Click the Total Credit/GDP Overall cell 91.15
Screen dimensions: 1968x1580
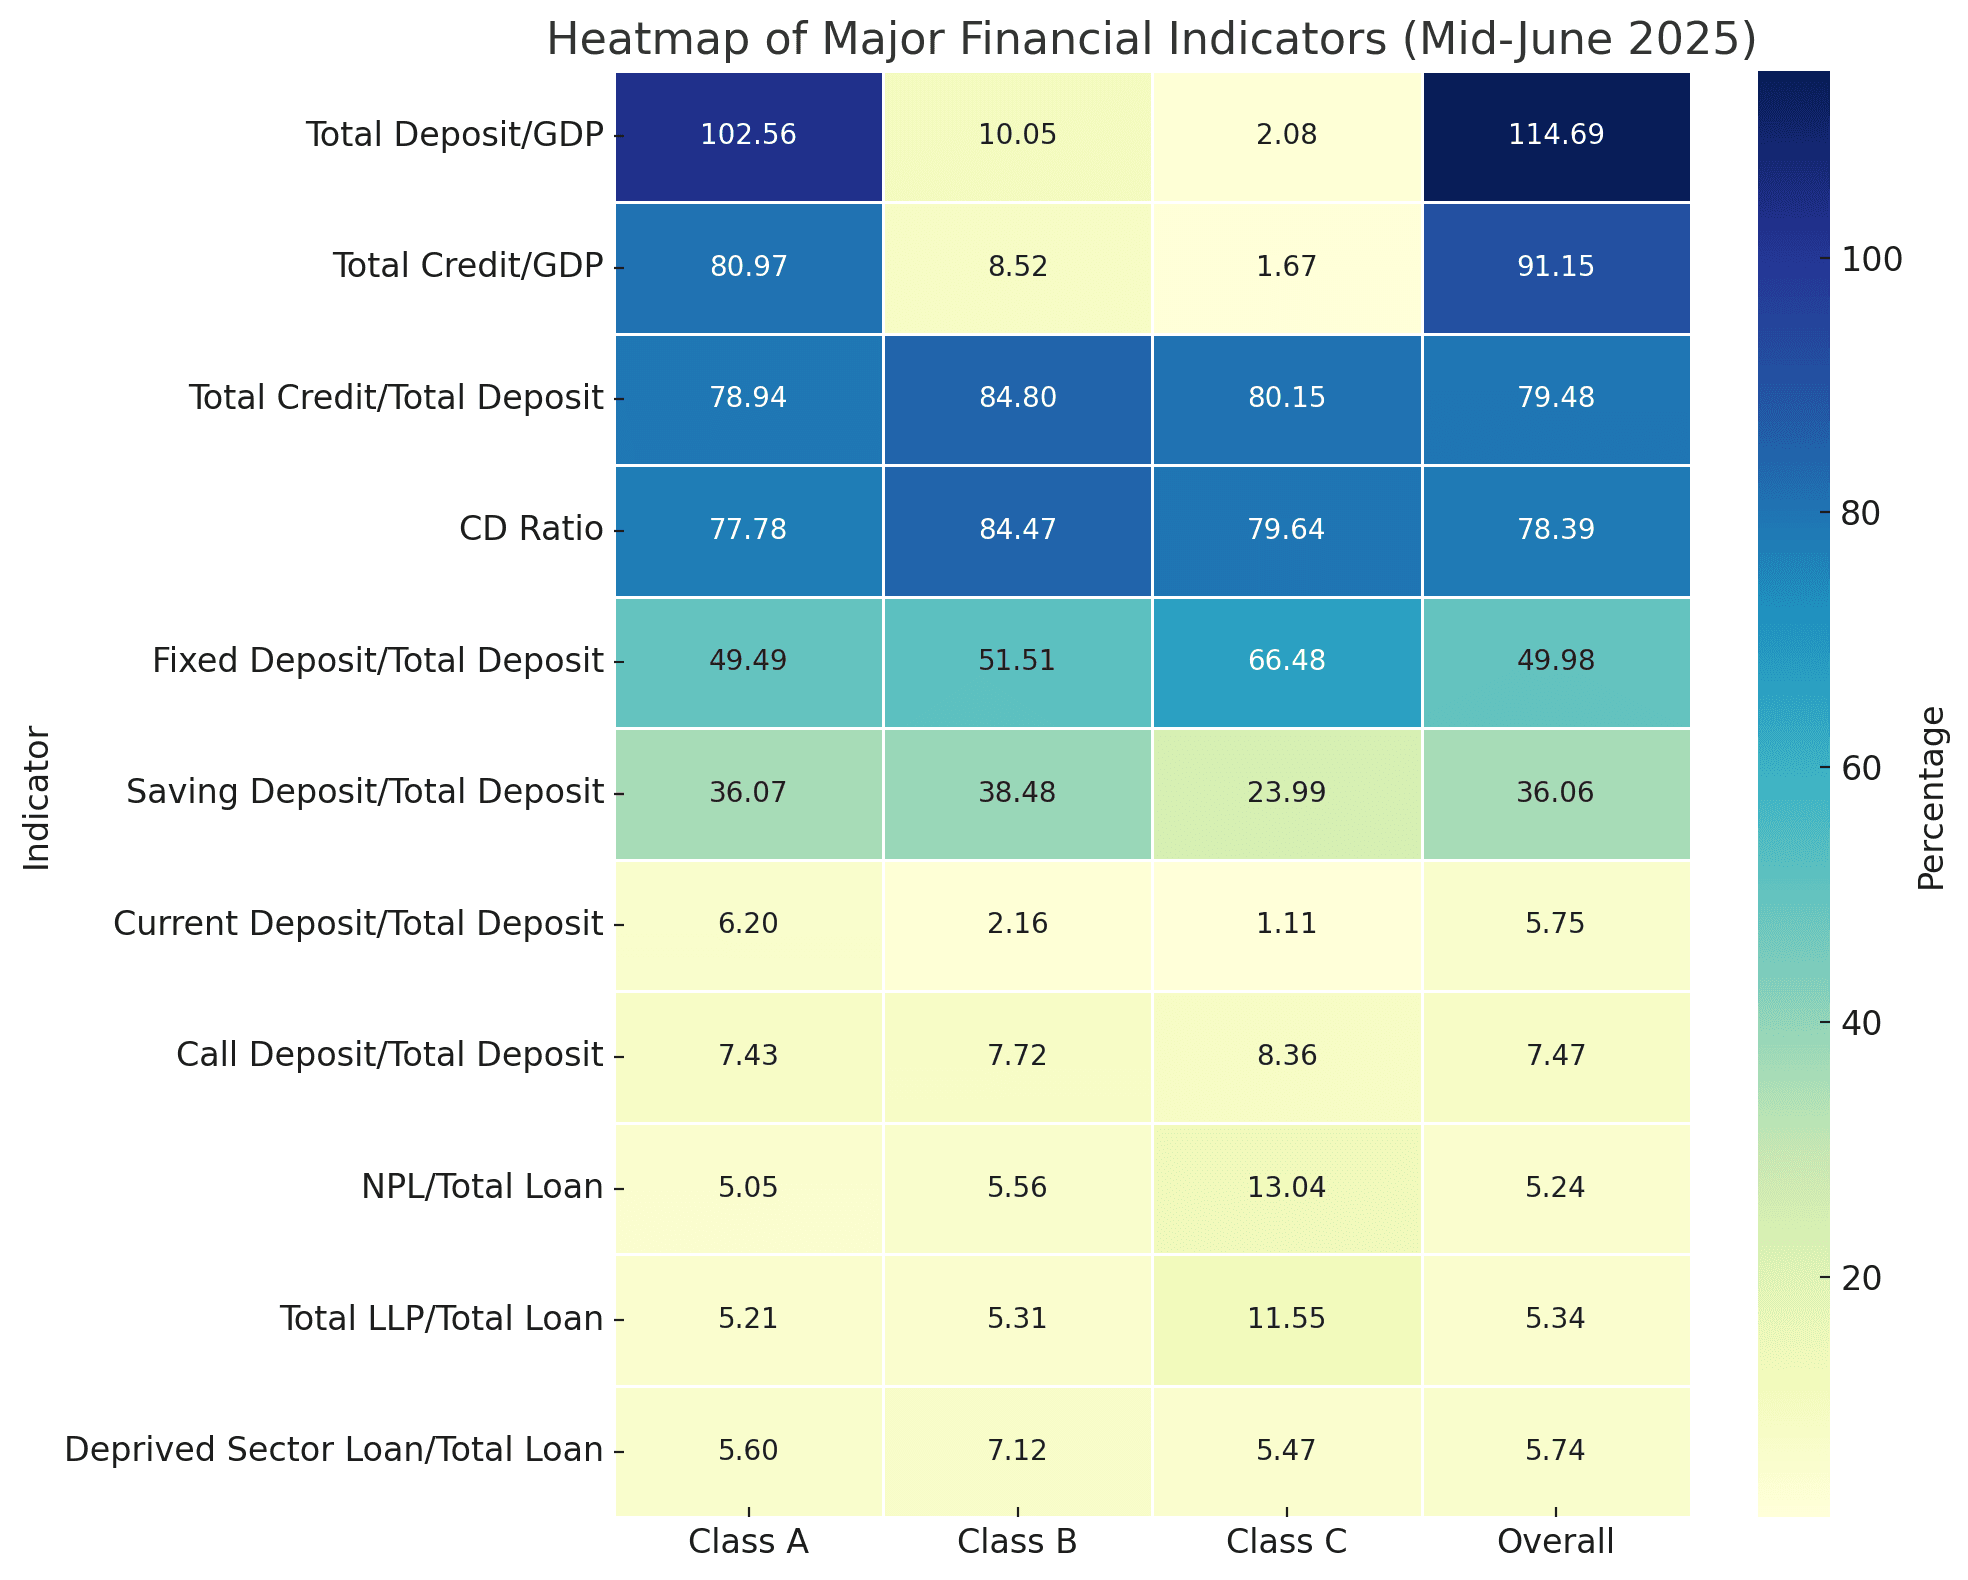coord(1556,267)
